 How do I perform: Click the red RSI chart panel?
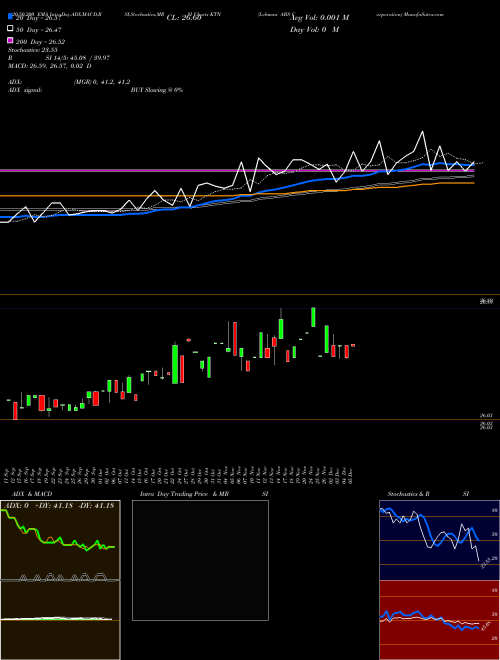click(439, 620)
